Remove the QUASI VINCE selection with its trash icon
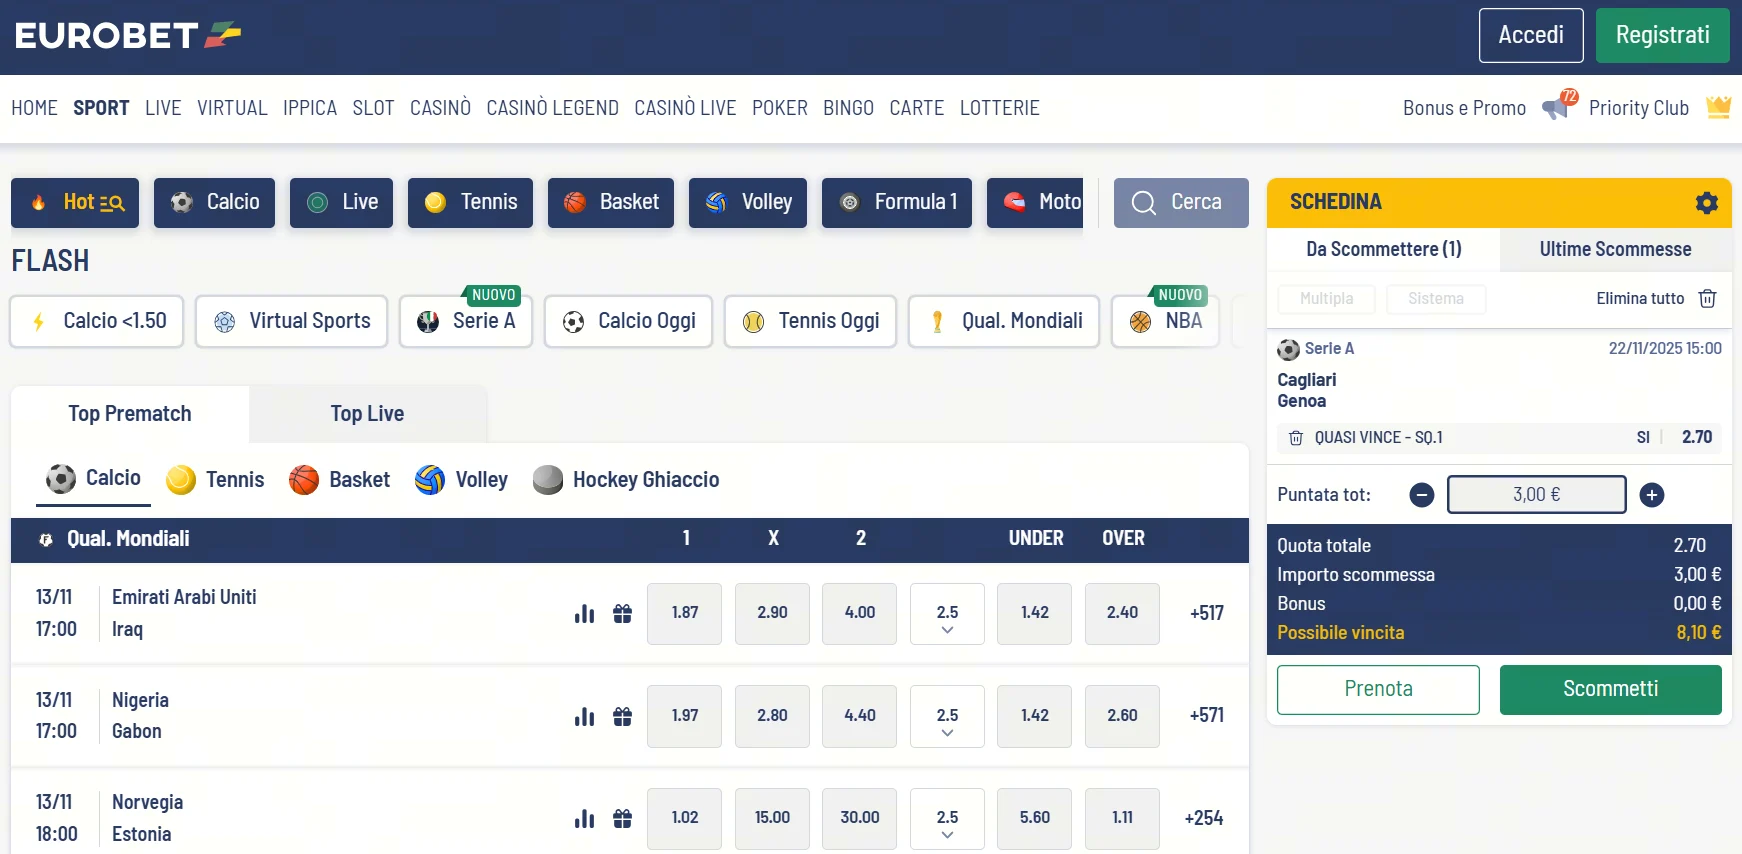Viewport: 1742px width, 854px height. point(1296,438)
